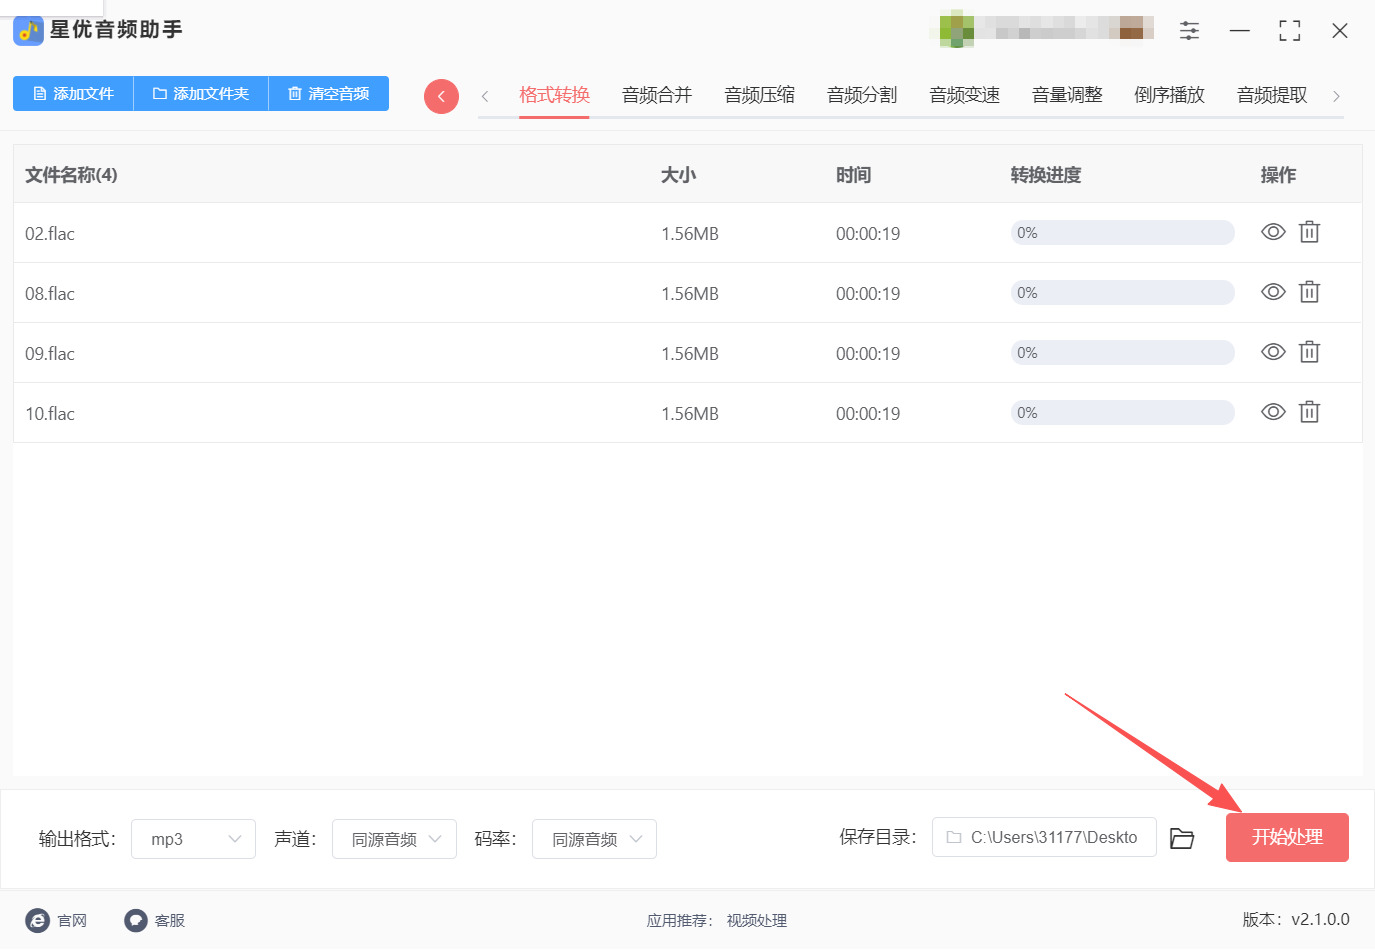Click the 00:00:19 duration of 10.flac

point(868,413)
